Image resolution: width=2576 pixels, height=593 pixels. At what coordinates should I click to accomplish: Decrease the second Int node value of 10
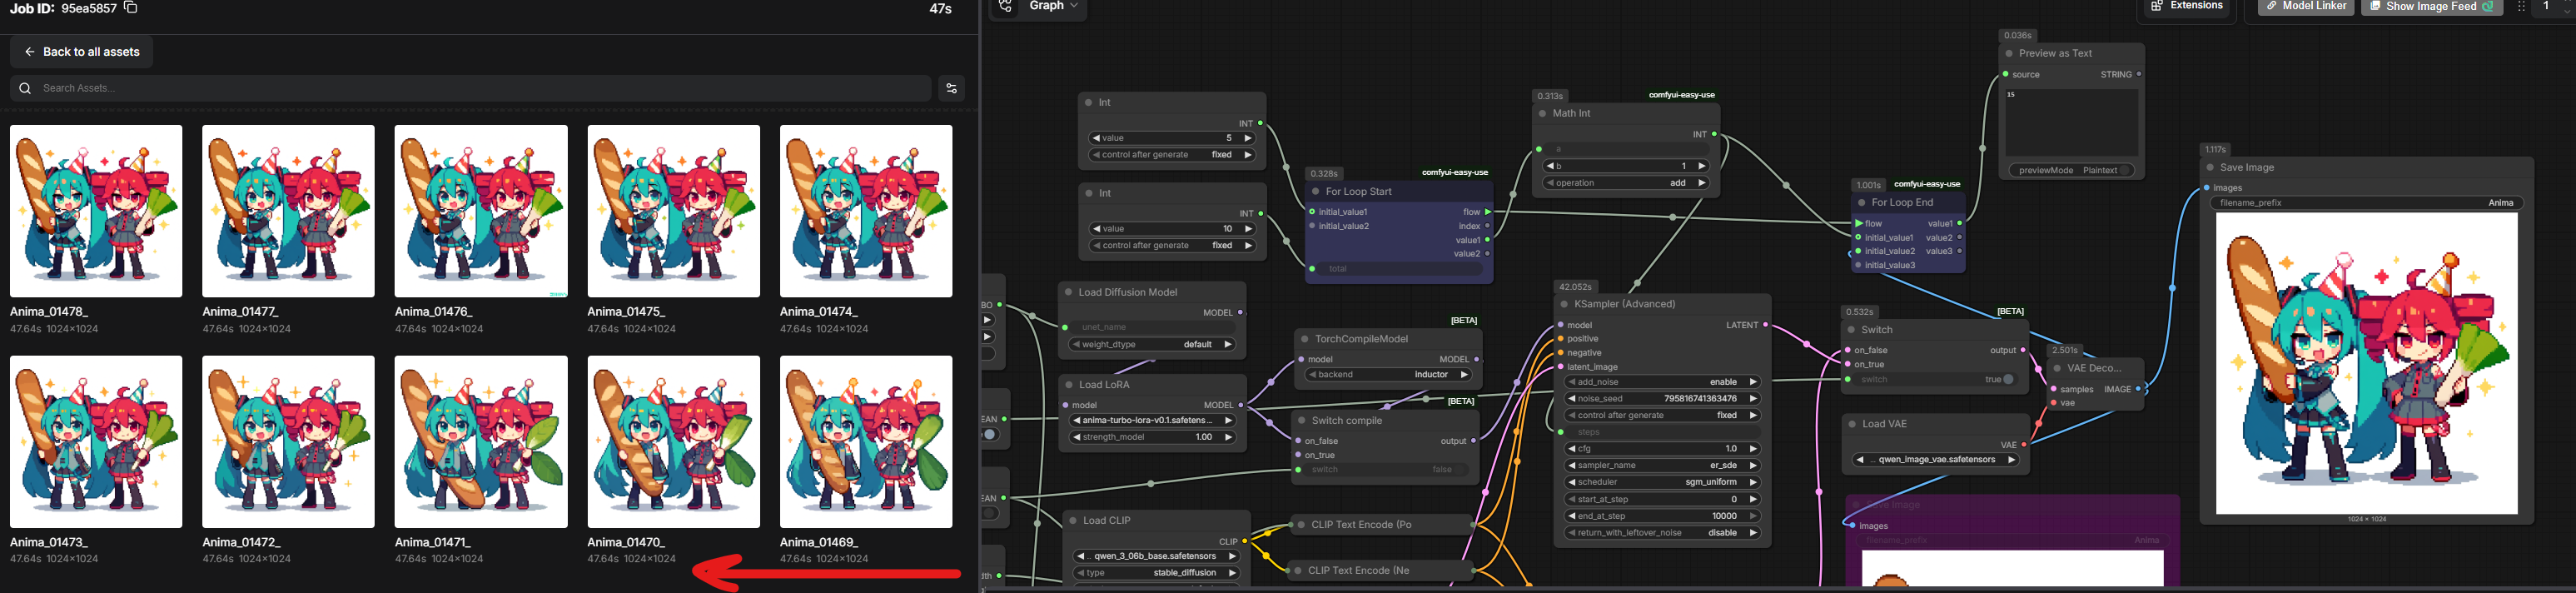1096,229
